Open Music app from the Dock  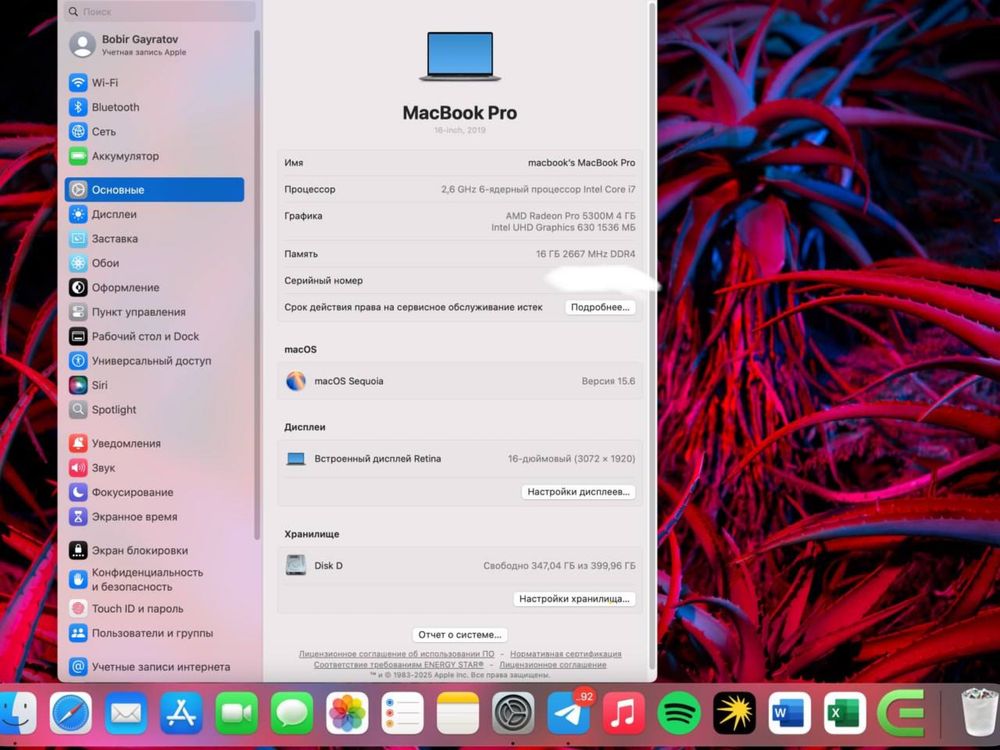coord(624,713)
